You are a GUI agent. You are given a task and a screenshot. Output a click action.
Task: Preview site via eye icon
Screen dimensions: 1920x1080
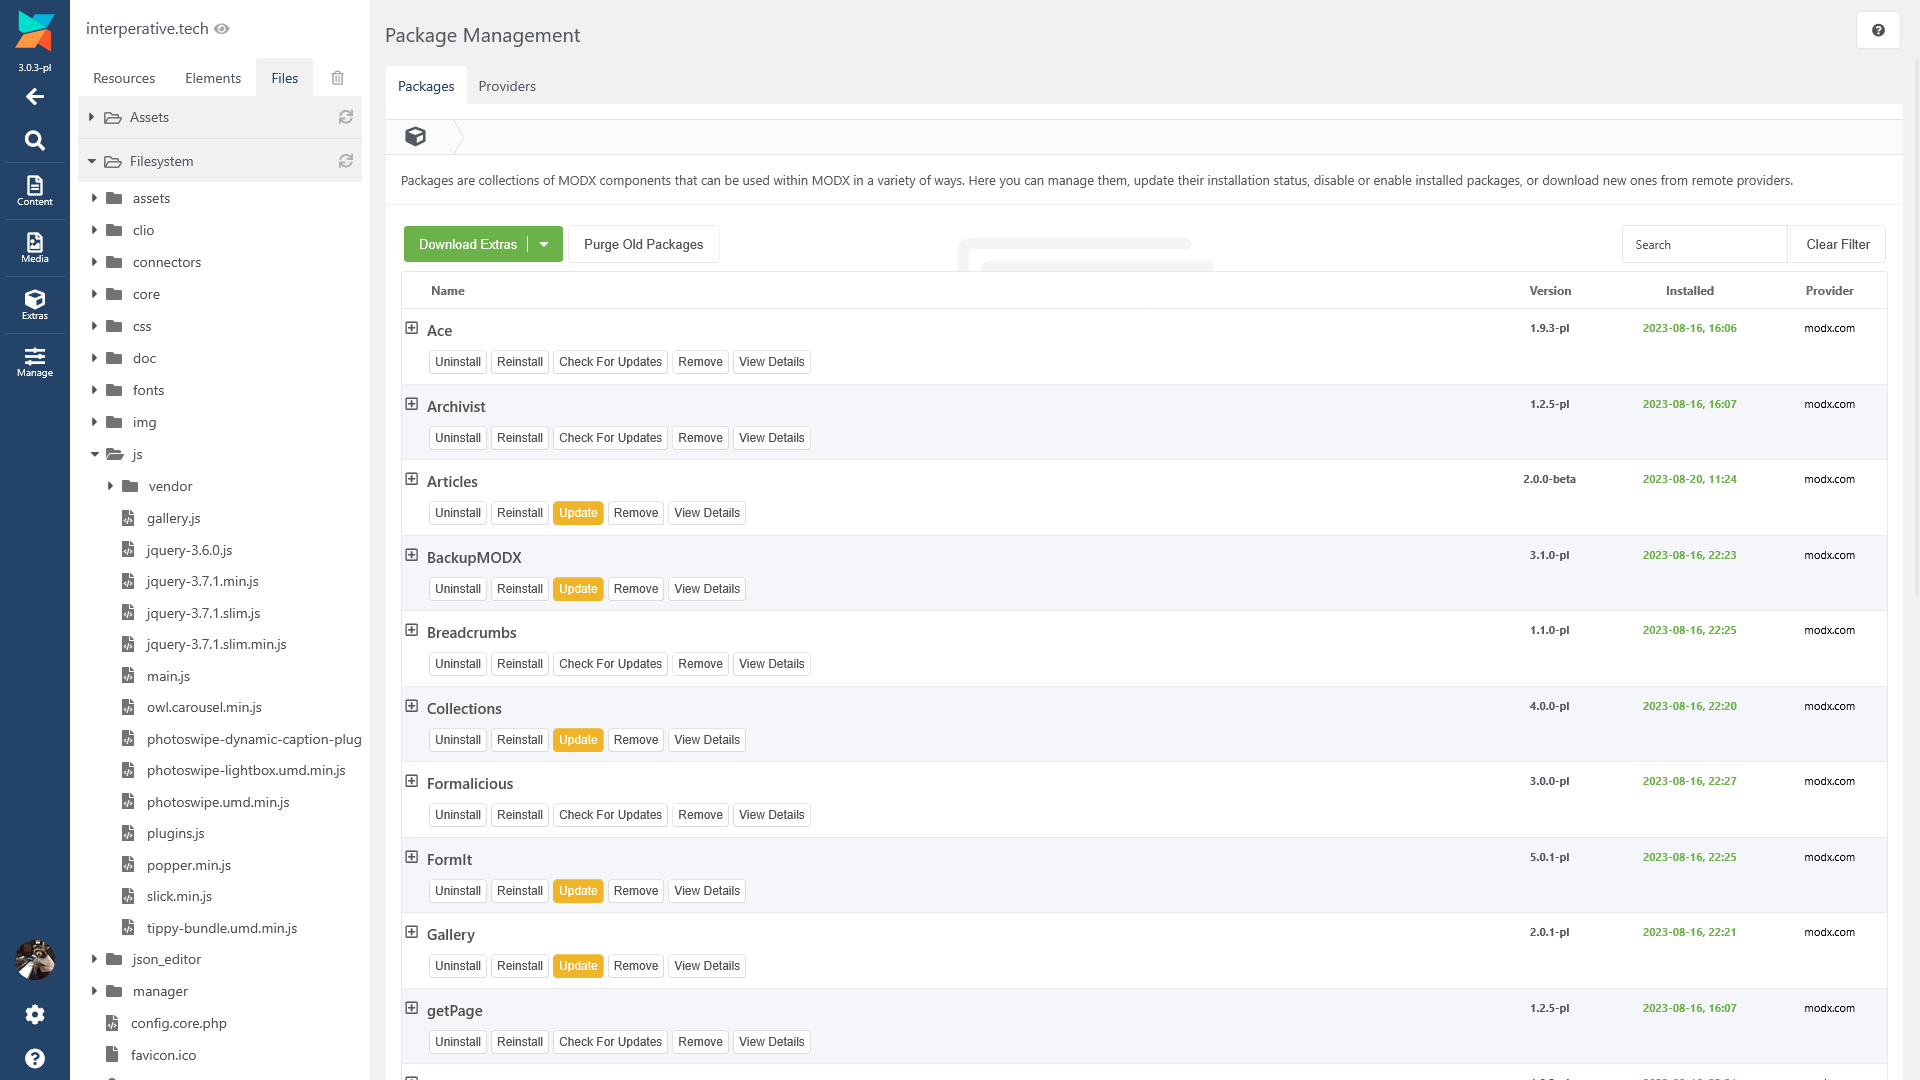tap(222, 29)
